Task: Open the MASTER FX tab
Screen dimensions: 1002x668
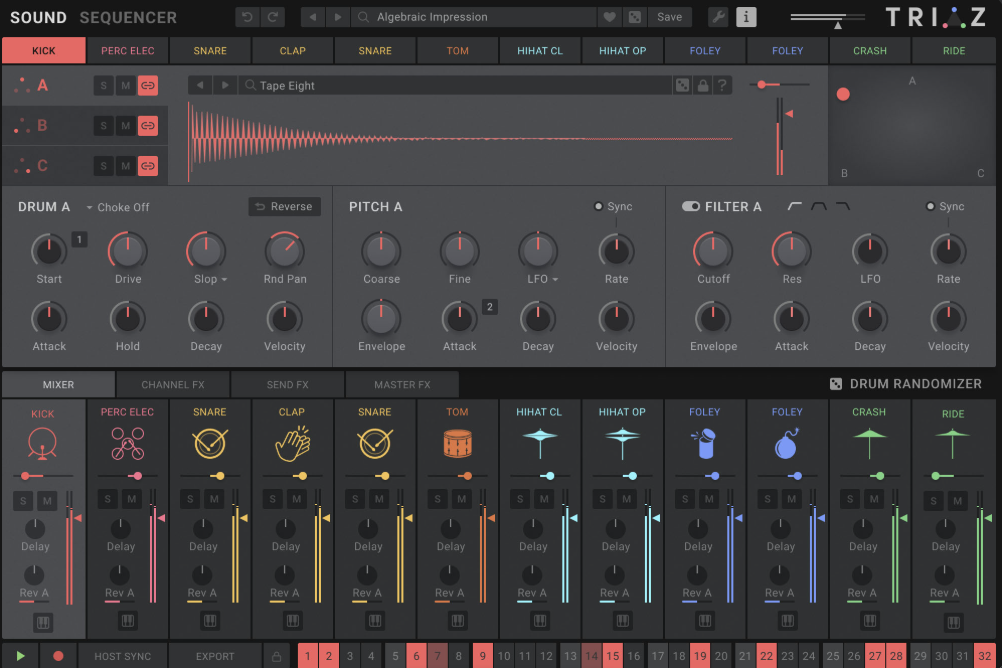Action: pos(402,385)
